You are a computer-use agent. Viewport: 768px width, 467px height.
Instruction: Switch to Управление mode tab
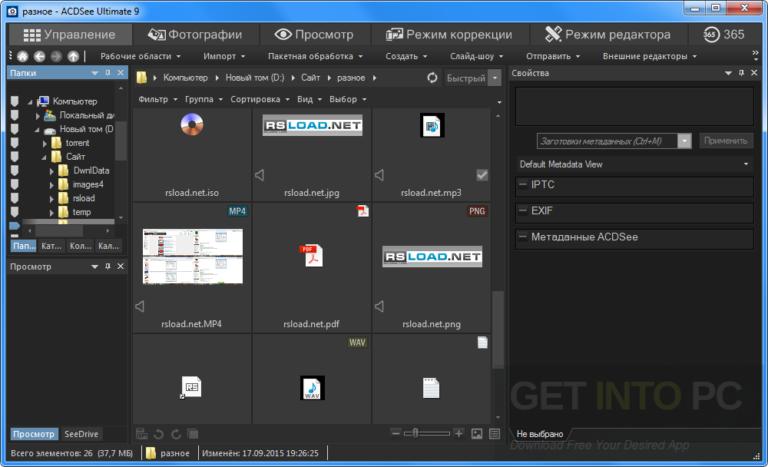tap(70, 34)
